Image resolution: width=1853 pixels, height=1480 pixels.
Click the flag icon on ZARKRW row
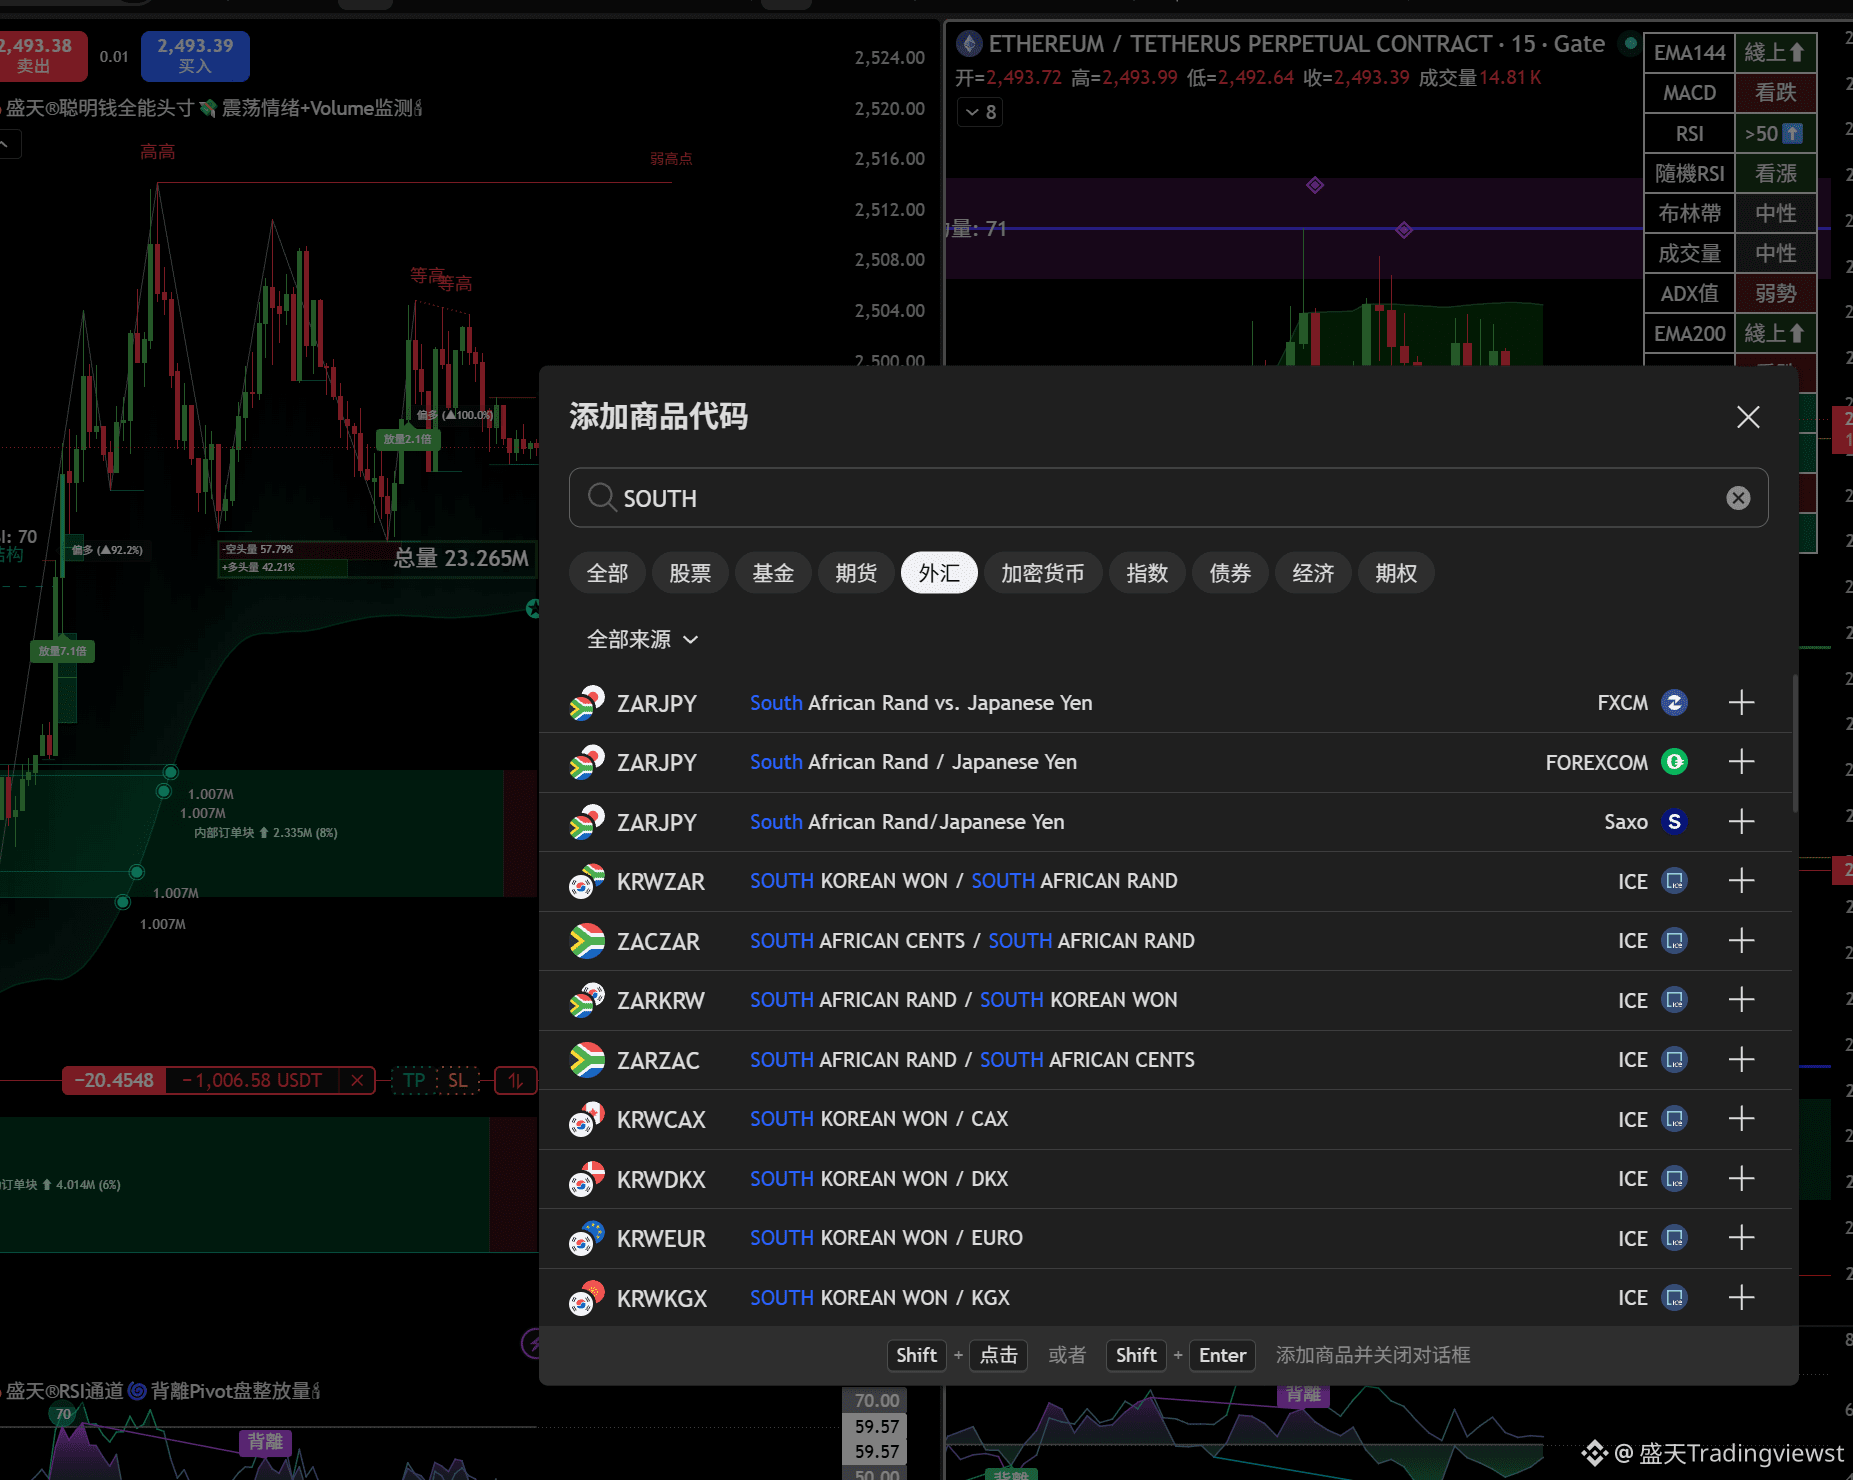(x=587, y=1000)
